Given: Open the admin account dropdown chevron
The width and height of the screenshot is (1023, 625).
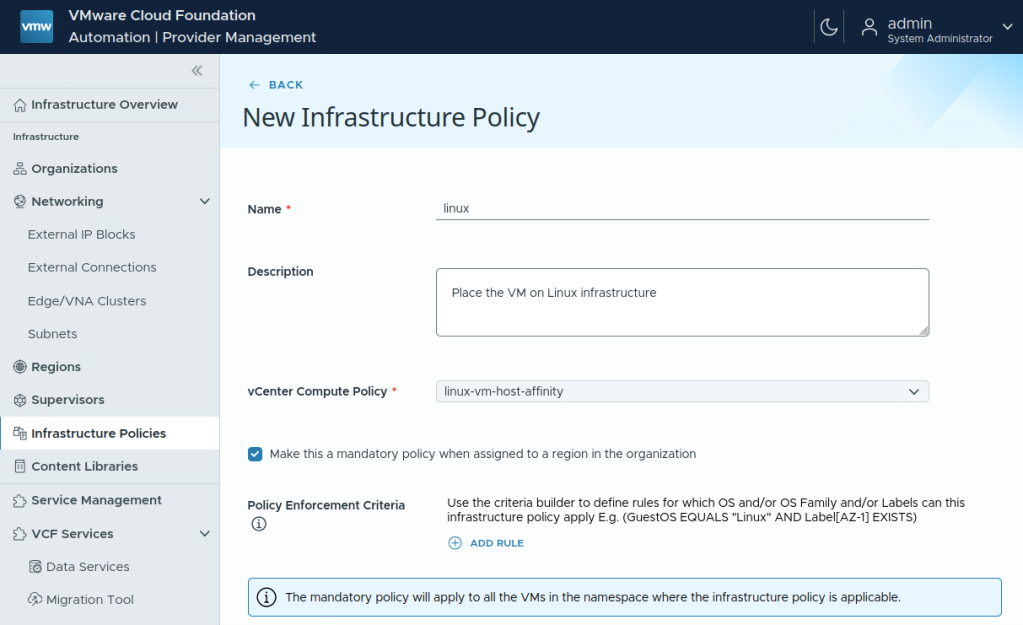Looking at the screenshot, I should (x=1007, y=27).
